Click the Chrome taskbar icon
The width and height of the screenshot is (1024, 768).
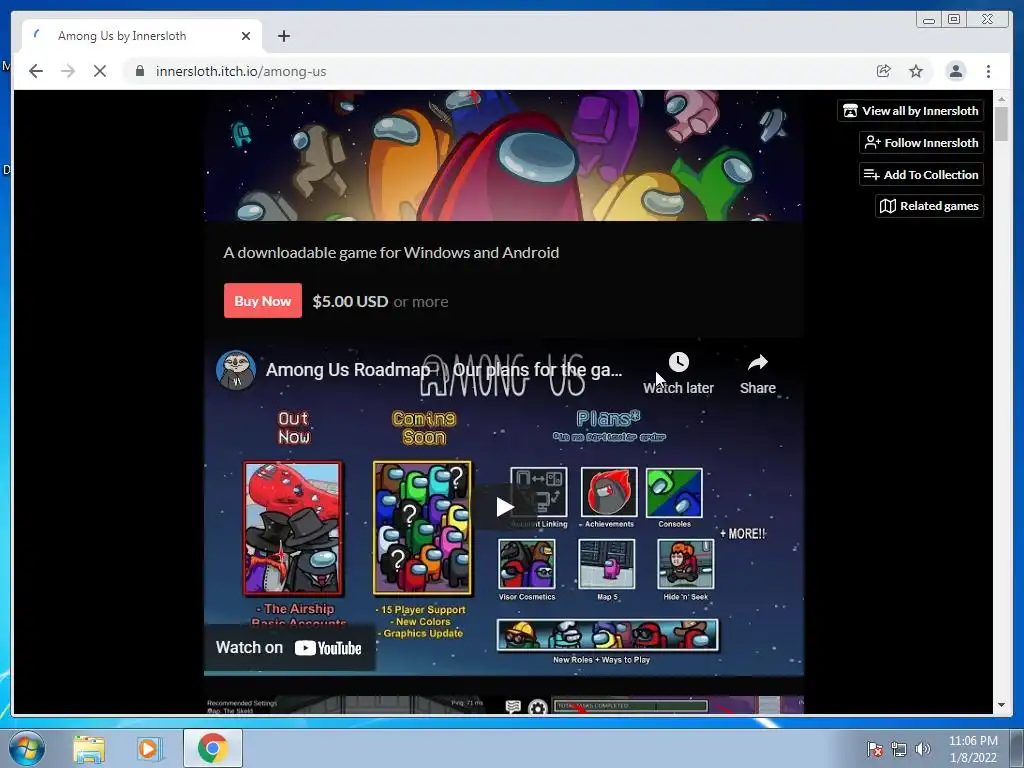(x=212, y=748)
